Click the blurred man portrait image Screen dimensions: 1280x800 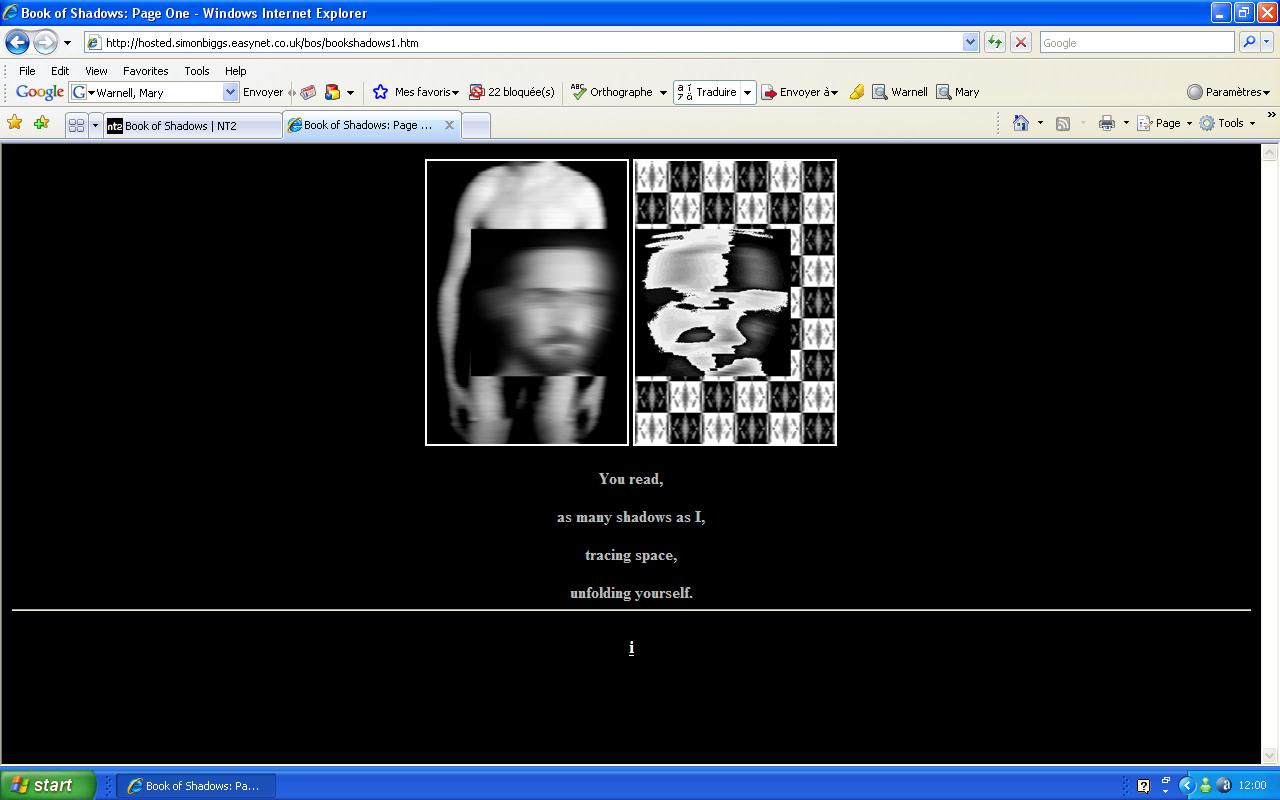(x=527, y=302)
